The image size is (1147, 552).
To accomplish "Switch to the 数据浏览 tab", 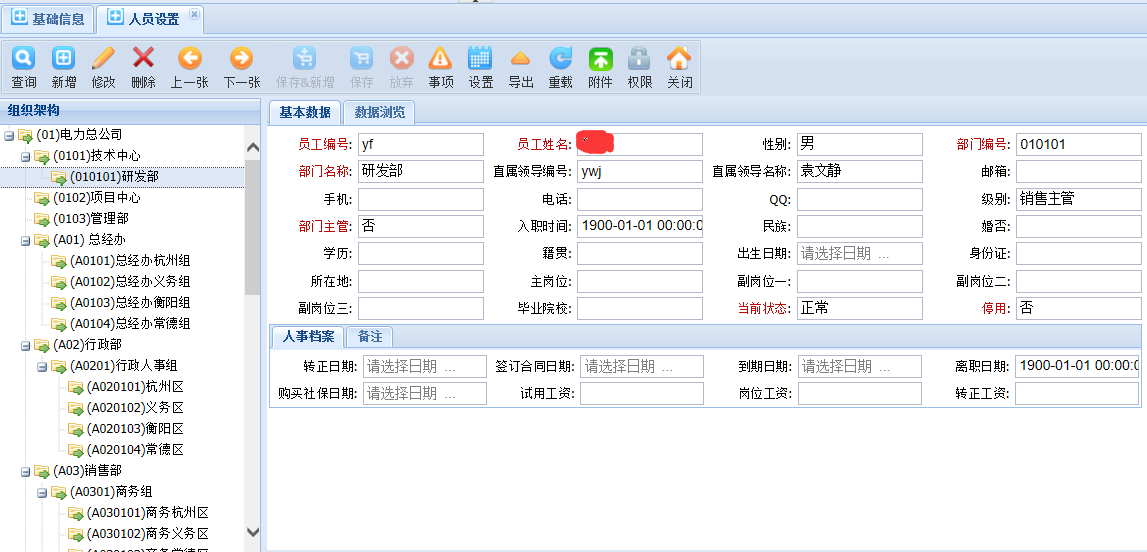I will 380,113.
